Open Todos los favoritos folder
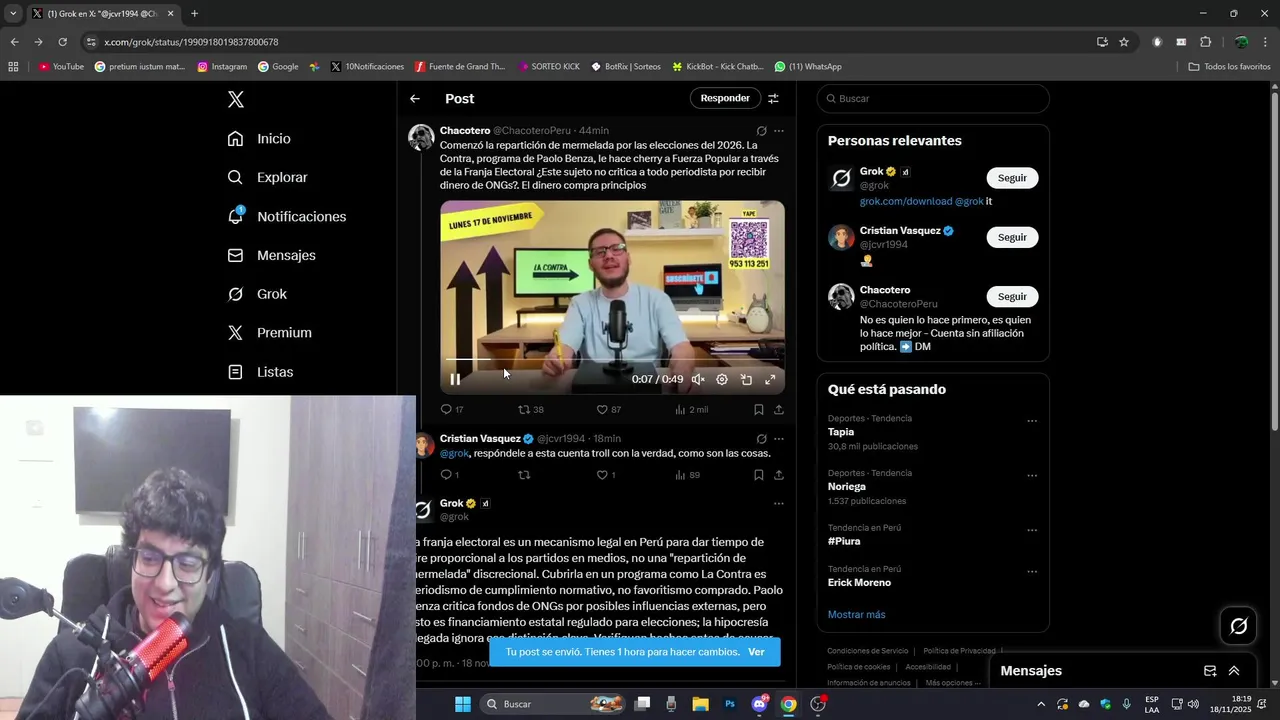Viewport: 1280px width, 720px height. 1229,67
